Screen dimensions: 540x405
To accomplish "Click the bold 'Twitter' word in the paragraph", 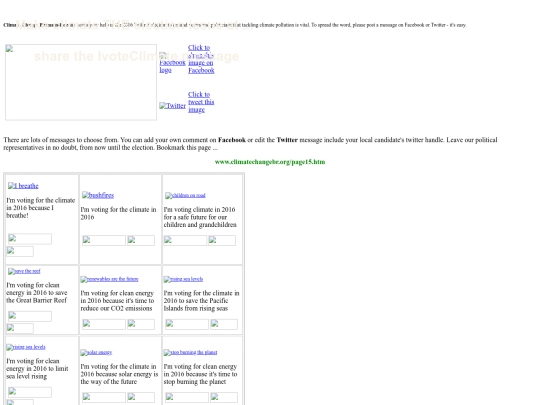I will [x=287, y=140].
